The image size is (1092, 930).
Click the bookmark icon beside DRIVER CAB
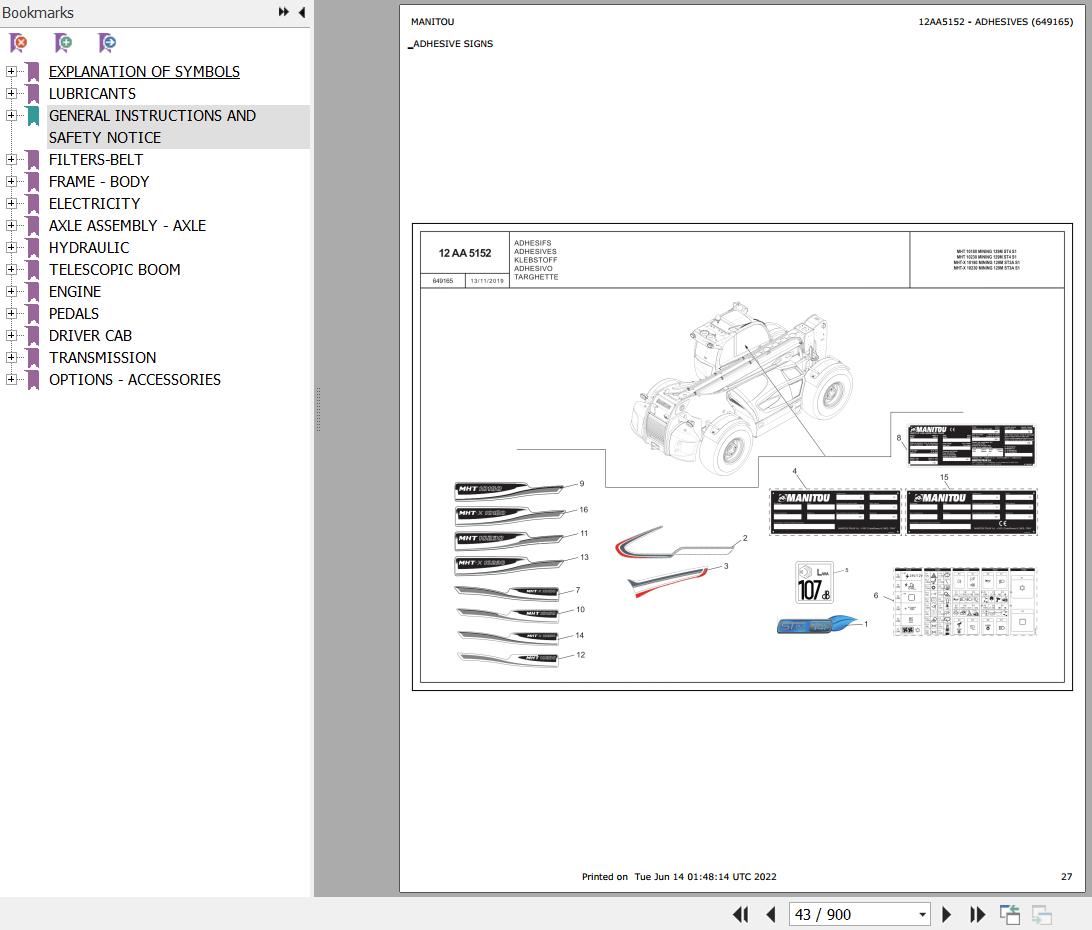coord(33,336)
